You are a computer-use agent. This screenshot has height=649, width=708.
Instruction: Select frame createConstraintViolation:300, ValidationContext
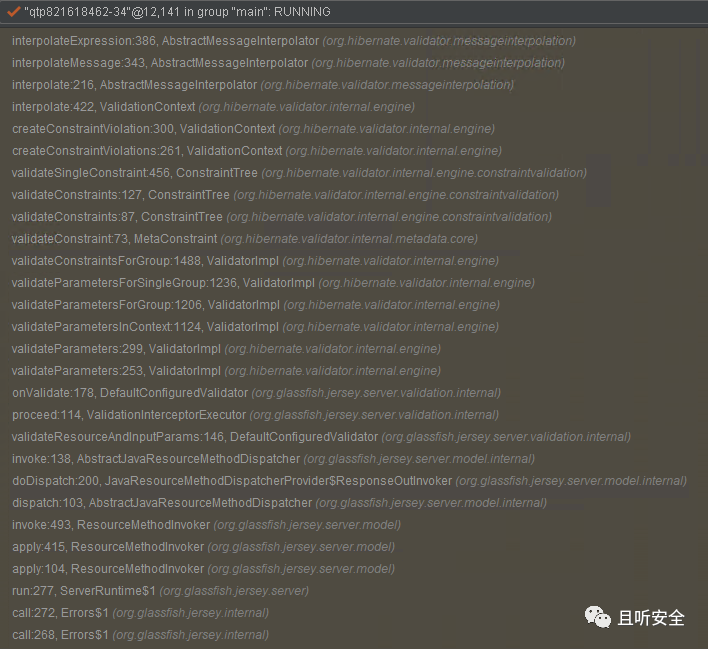click(x=253, y=129)
